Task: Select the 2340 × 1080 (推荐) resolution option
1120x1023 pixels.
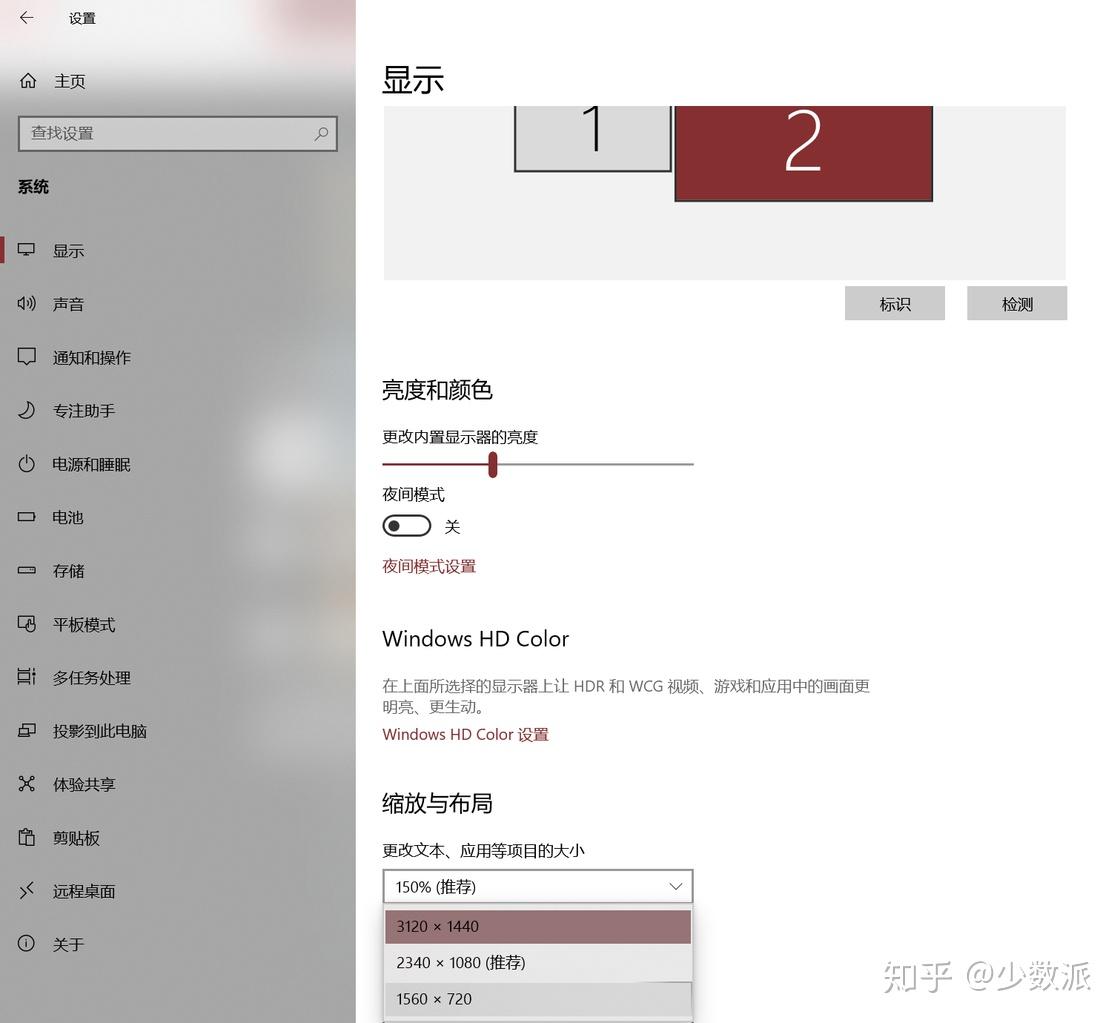Action: click(538, 962)
